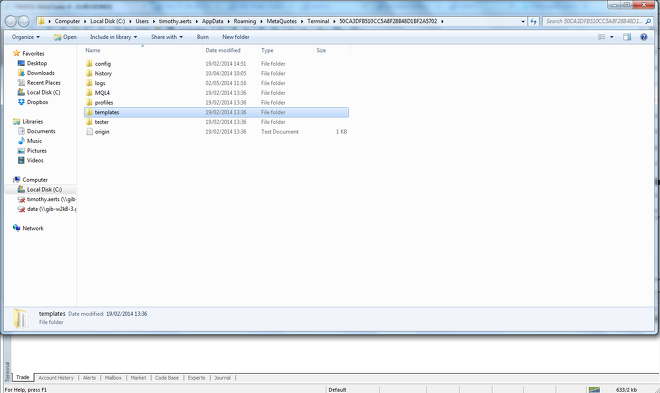Click the New folder button
This screenshot has height=393, width=660.
(x=236, y=37)
